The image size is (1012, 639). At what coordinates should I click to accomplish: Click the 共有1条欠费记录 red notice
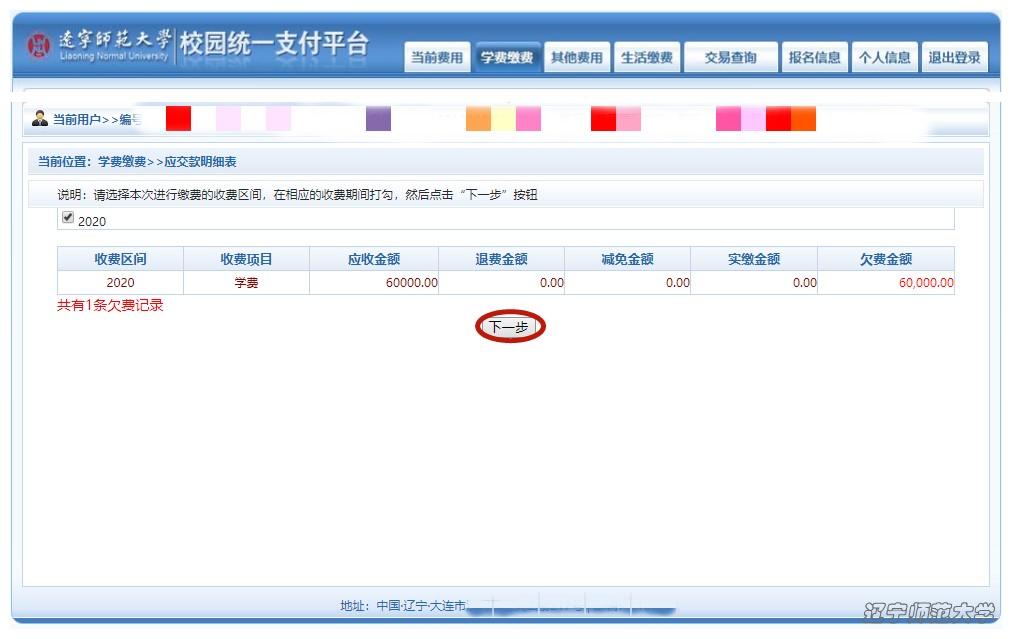[110, 305]
